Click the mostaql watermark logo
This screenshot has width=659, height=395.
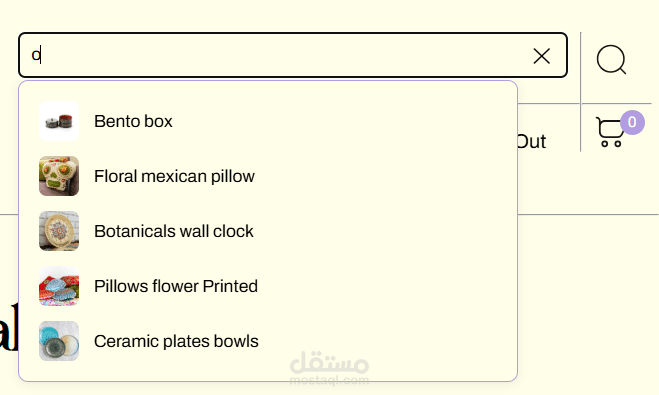click(329, 368)
